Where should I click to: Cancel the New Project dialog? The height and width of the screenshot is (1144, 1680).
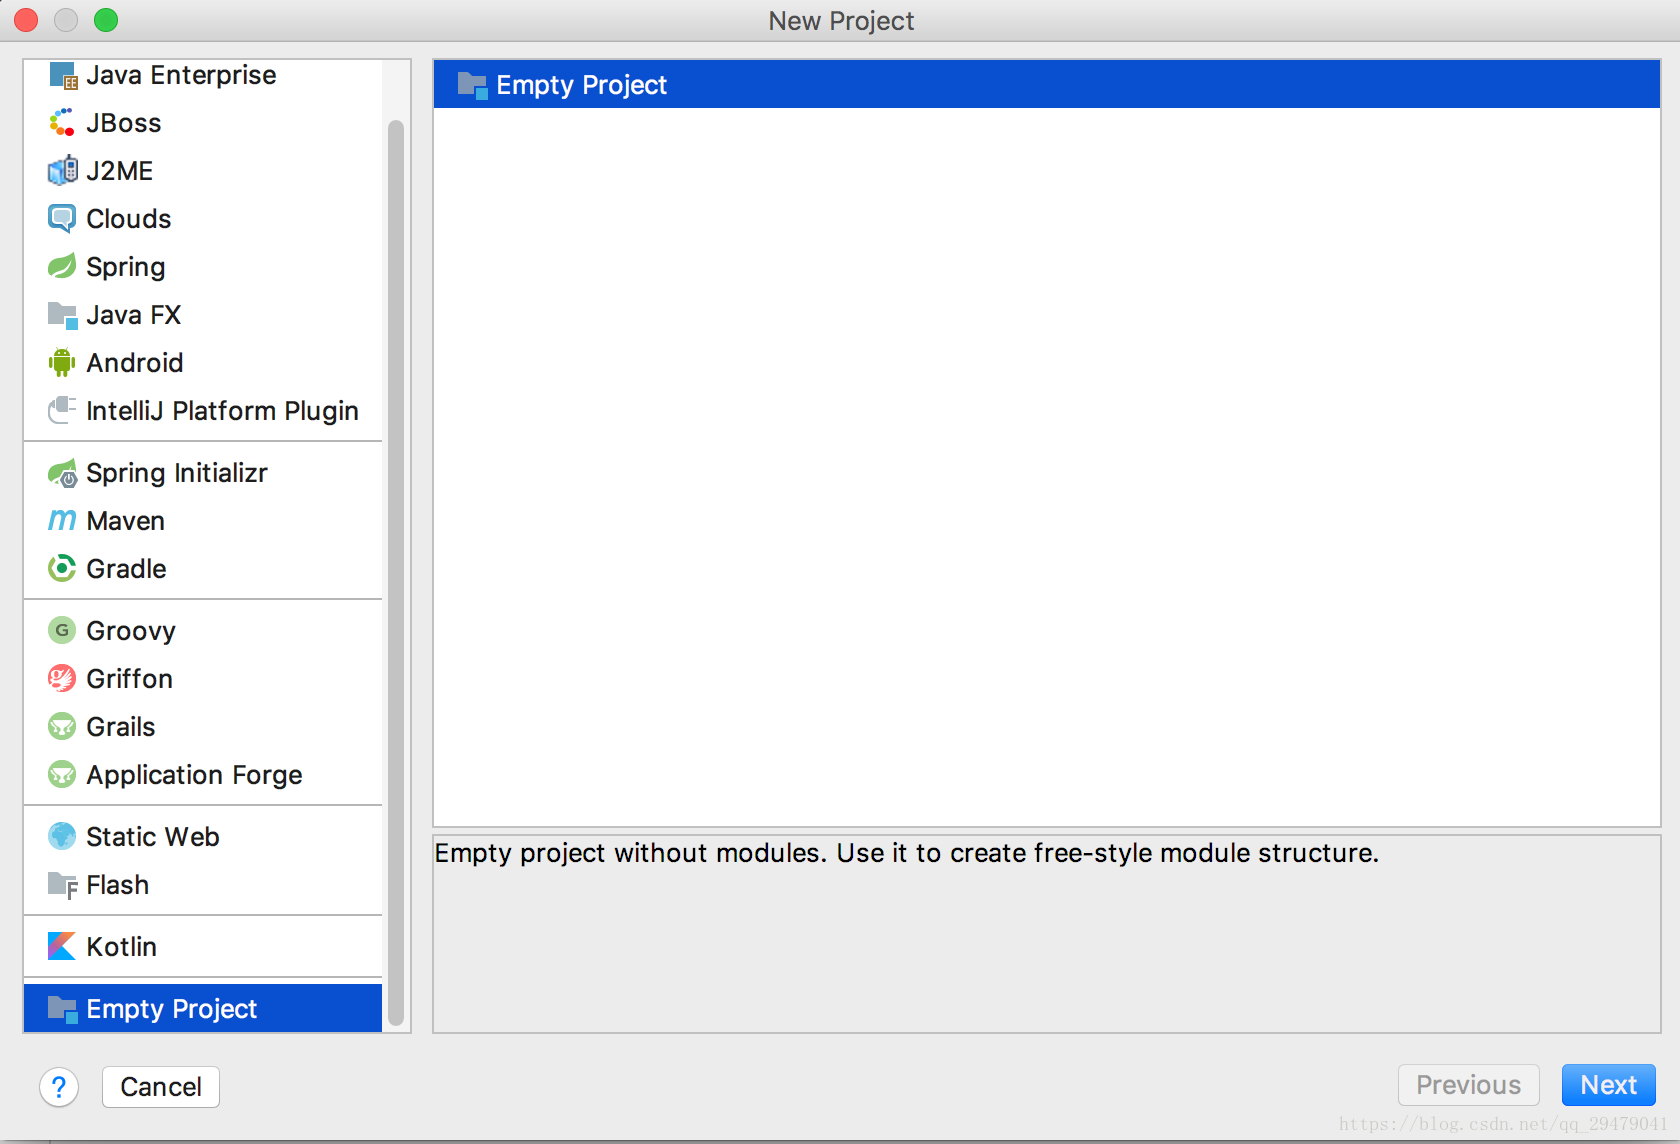pos(160,1087)
